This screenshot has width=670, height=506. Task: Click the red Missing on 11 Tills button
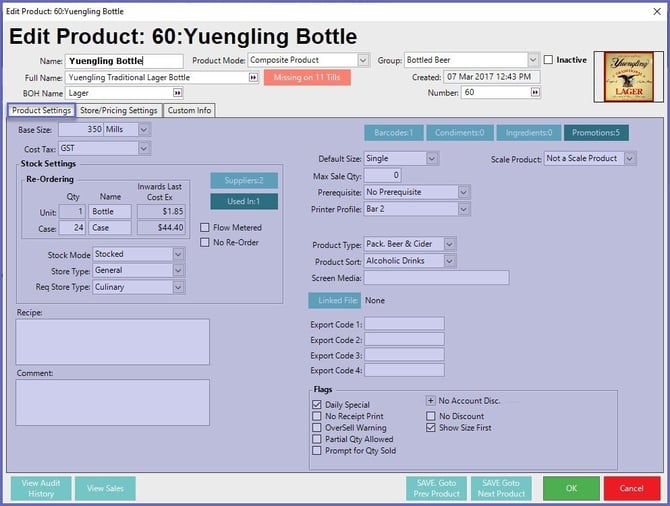pyautogui.click(x=300, y=77)
